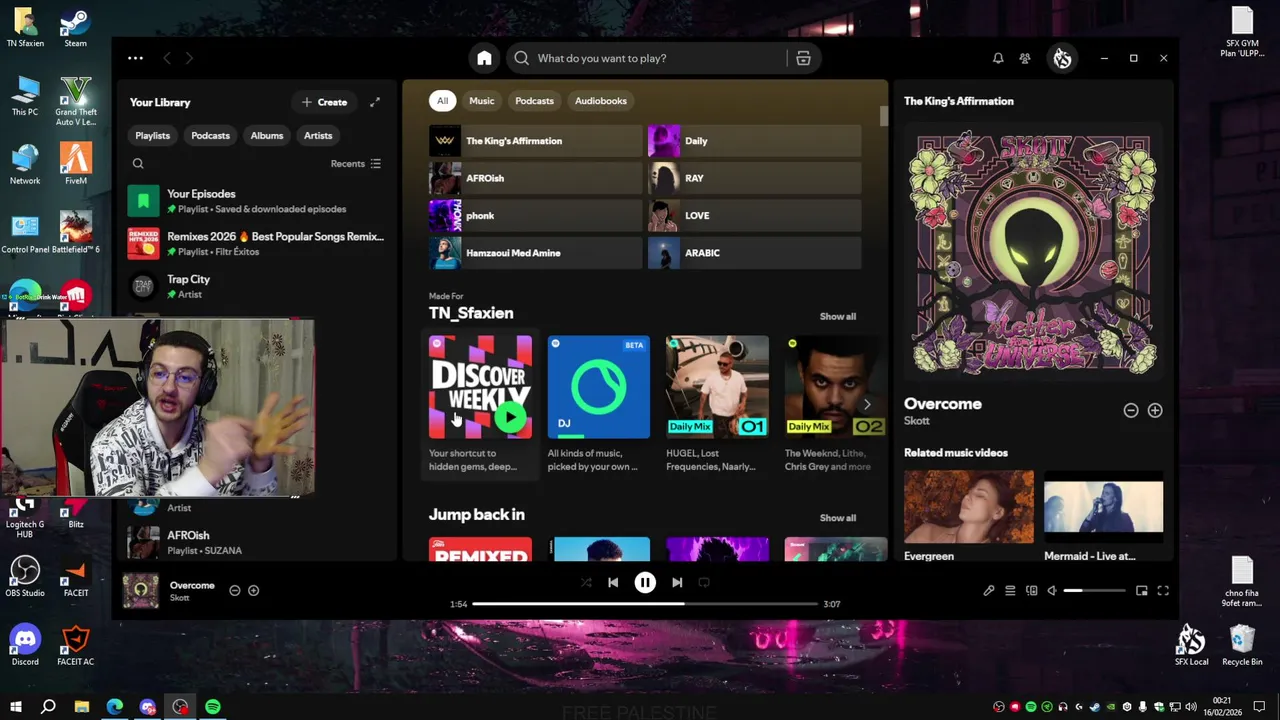Open Remixes 2026 playlist in library
This screenshot has height=720, width=1280.
pyautogui.click(x=256, y=243)
